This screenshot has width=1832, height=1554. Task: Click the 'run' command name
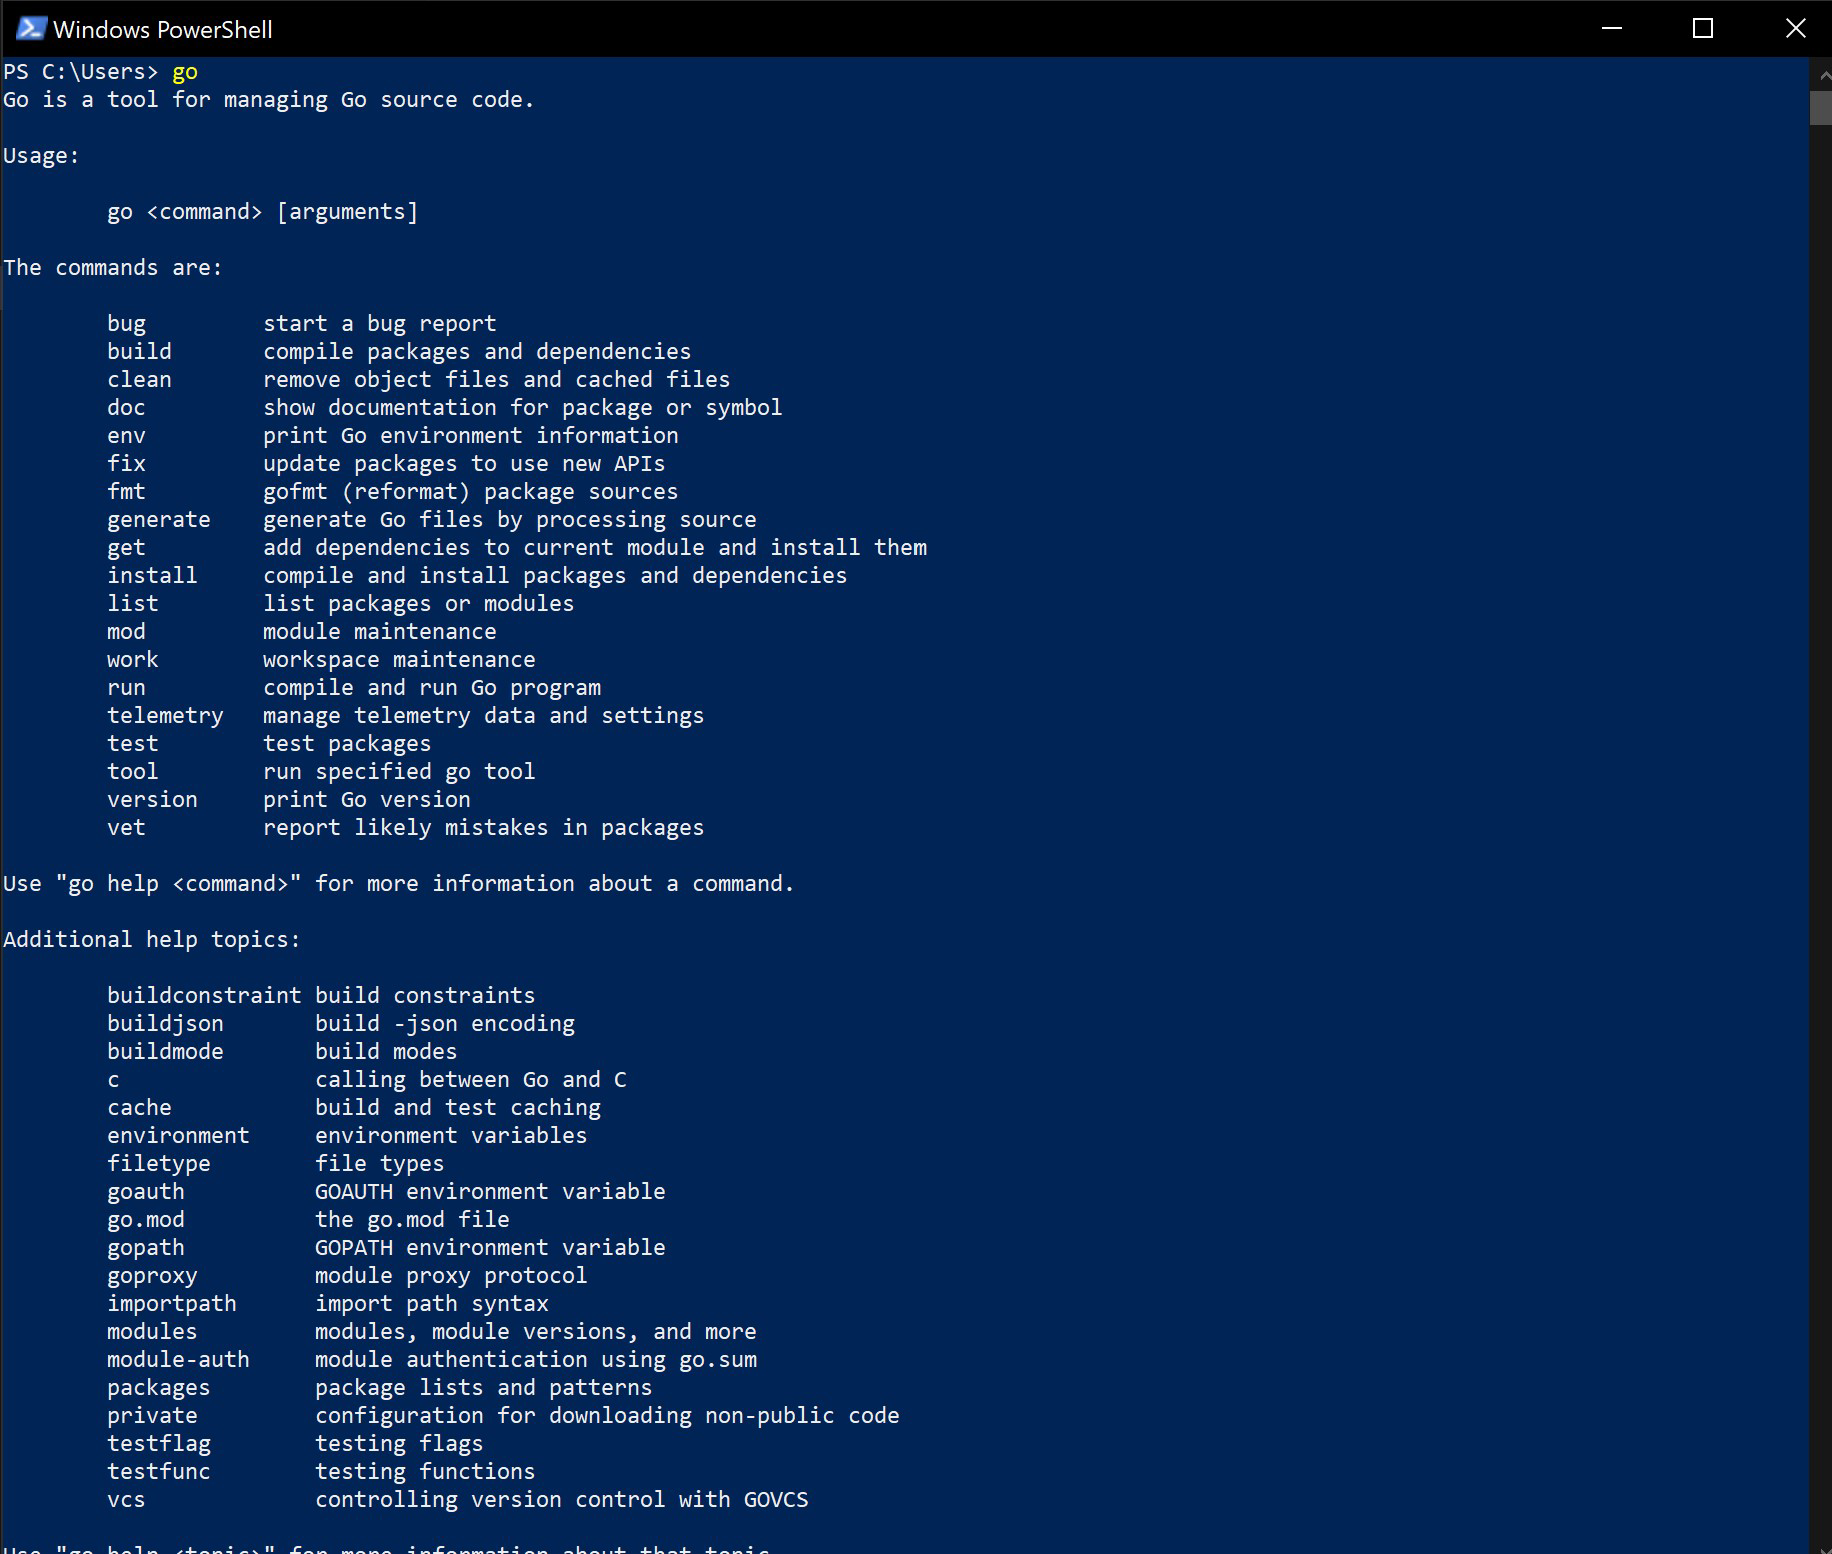[x=126, y=688]
